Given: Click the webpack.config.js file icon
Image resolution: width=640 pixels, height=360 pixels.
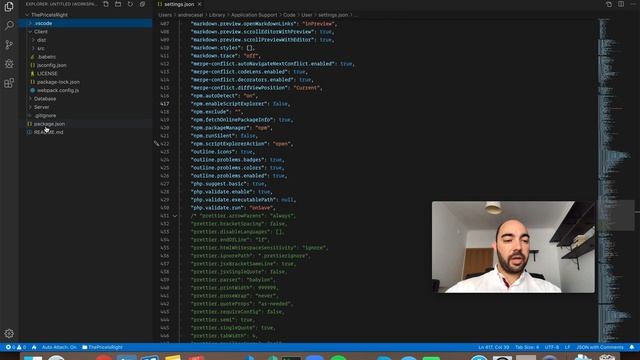Looking at the screenshot, I should (33, 90).
